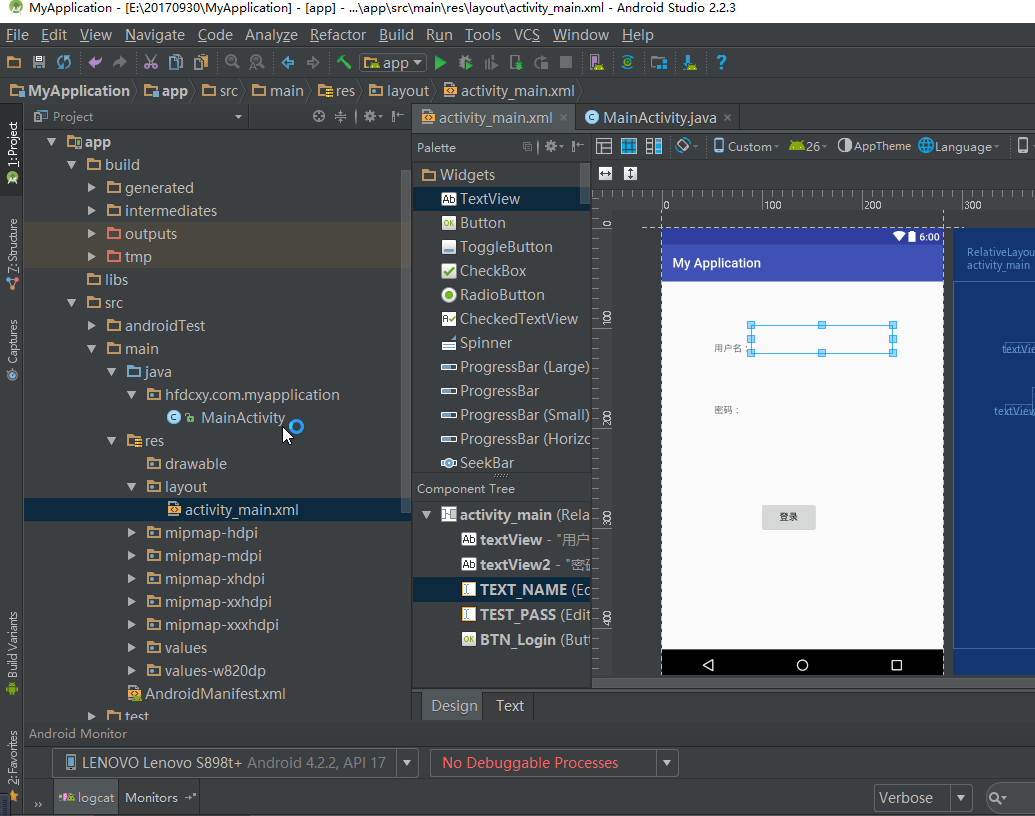Screen dimensions: 1035x816
Task: Open the Refactor menu
Action: point(337,35)
